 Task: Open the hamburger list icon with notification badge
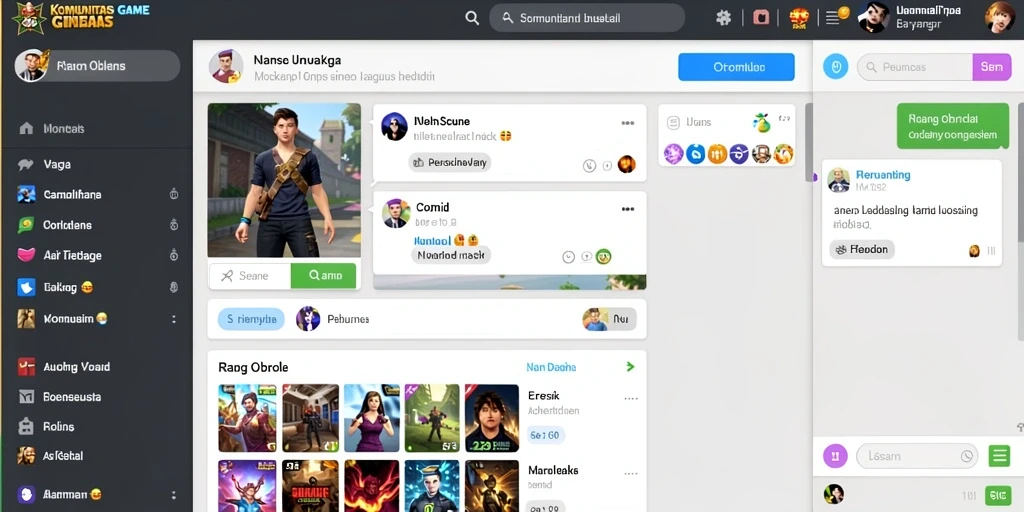832,18
